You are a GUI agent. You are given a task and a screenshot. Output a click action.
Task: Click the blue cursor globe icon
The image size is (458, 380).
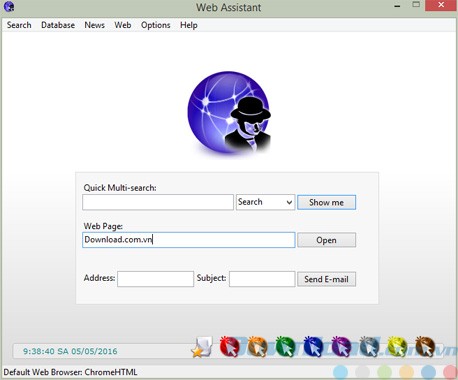(313, 347)
